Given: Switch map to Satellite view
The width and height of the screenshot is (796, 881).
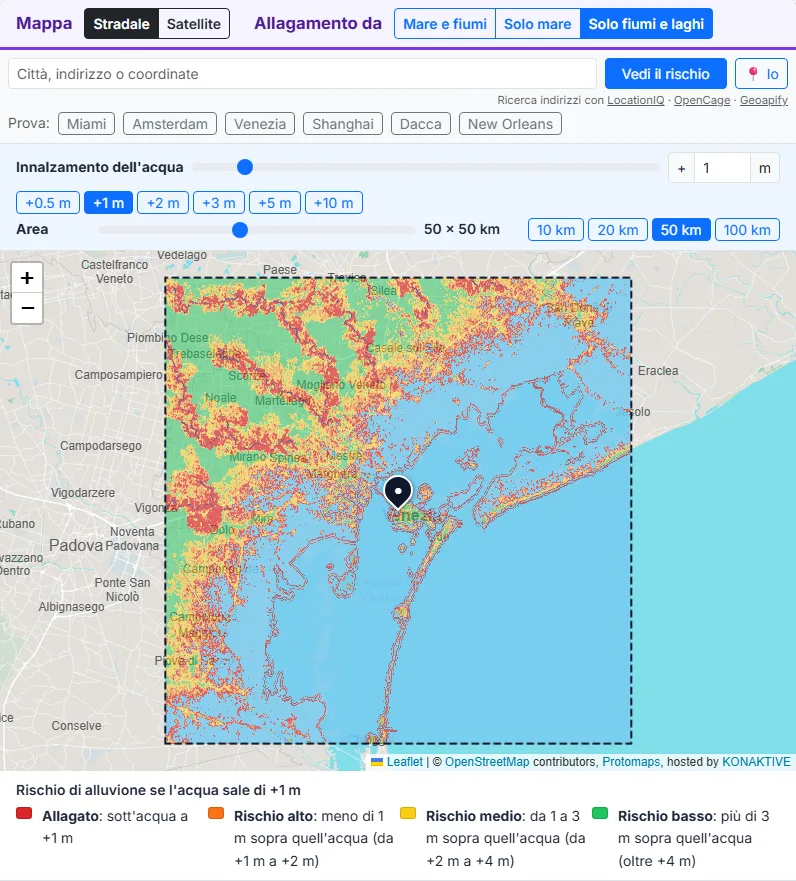Looking at the screenshot, I should coord(194,24).
